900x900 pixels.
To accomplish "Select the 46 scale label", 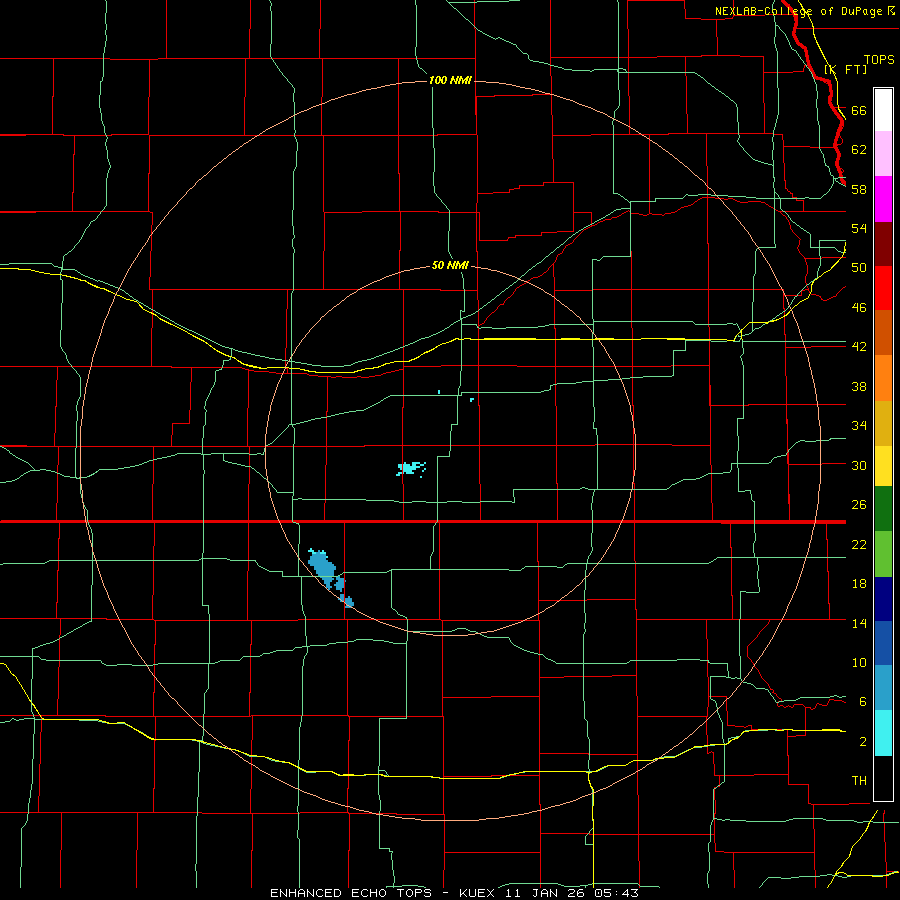I will (x=859, y=308).
